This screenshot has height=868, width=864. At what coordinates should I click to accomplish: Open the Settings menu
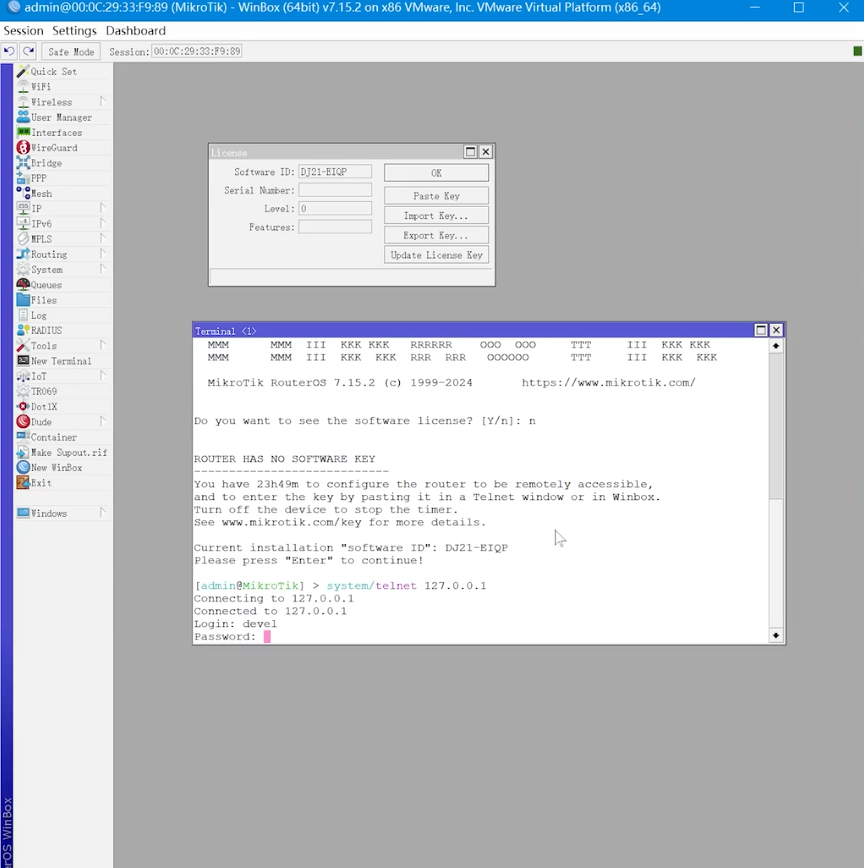click(x=74, y=30)
